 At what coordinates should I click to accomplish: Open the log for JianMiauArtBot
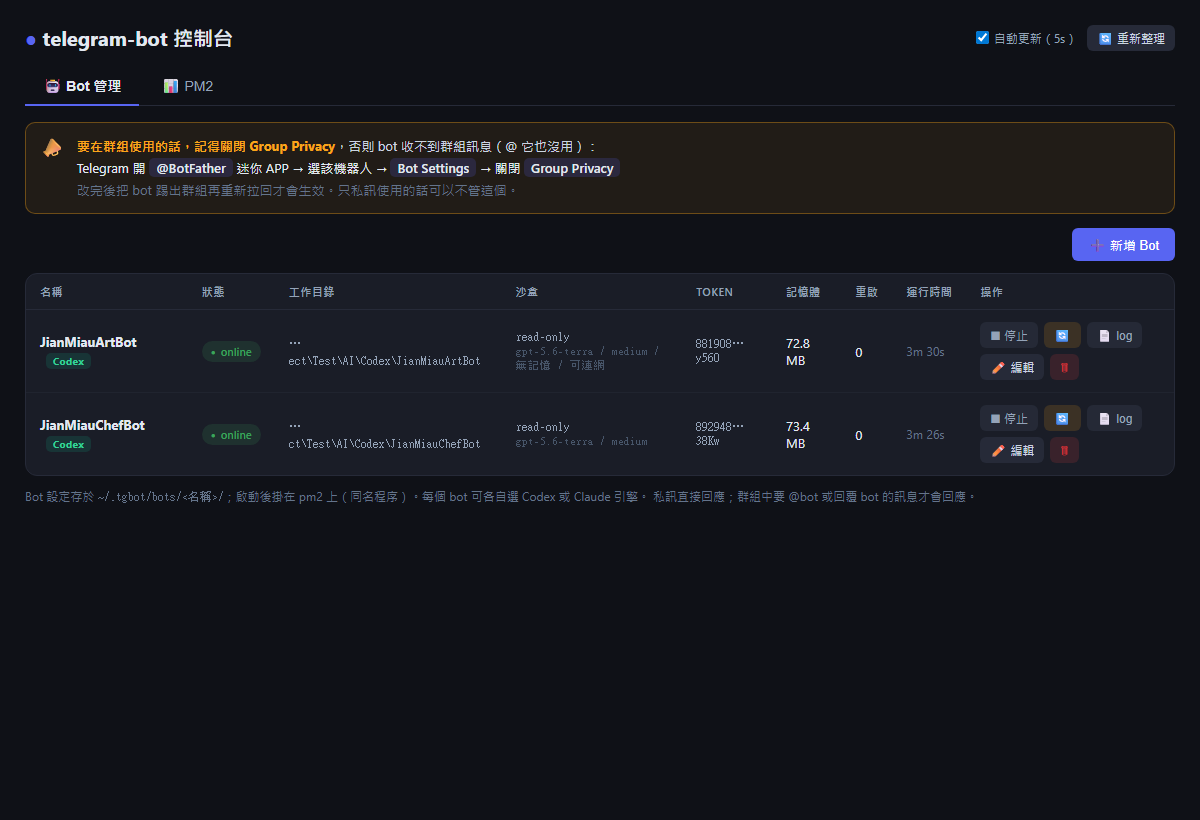[x=1114, y=335]
